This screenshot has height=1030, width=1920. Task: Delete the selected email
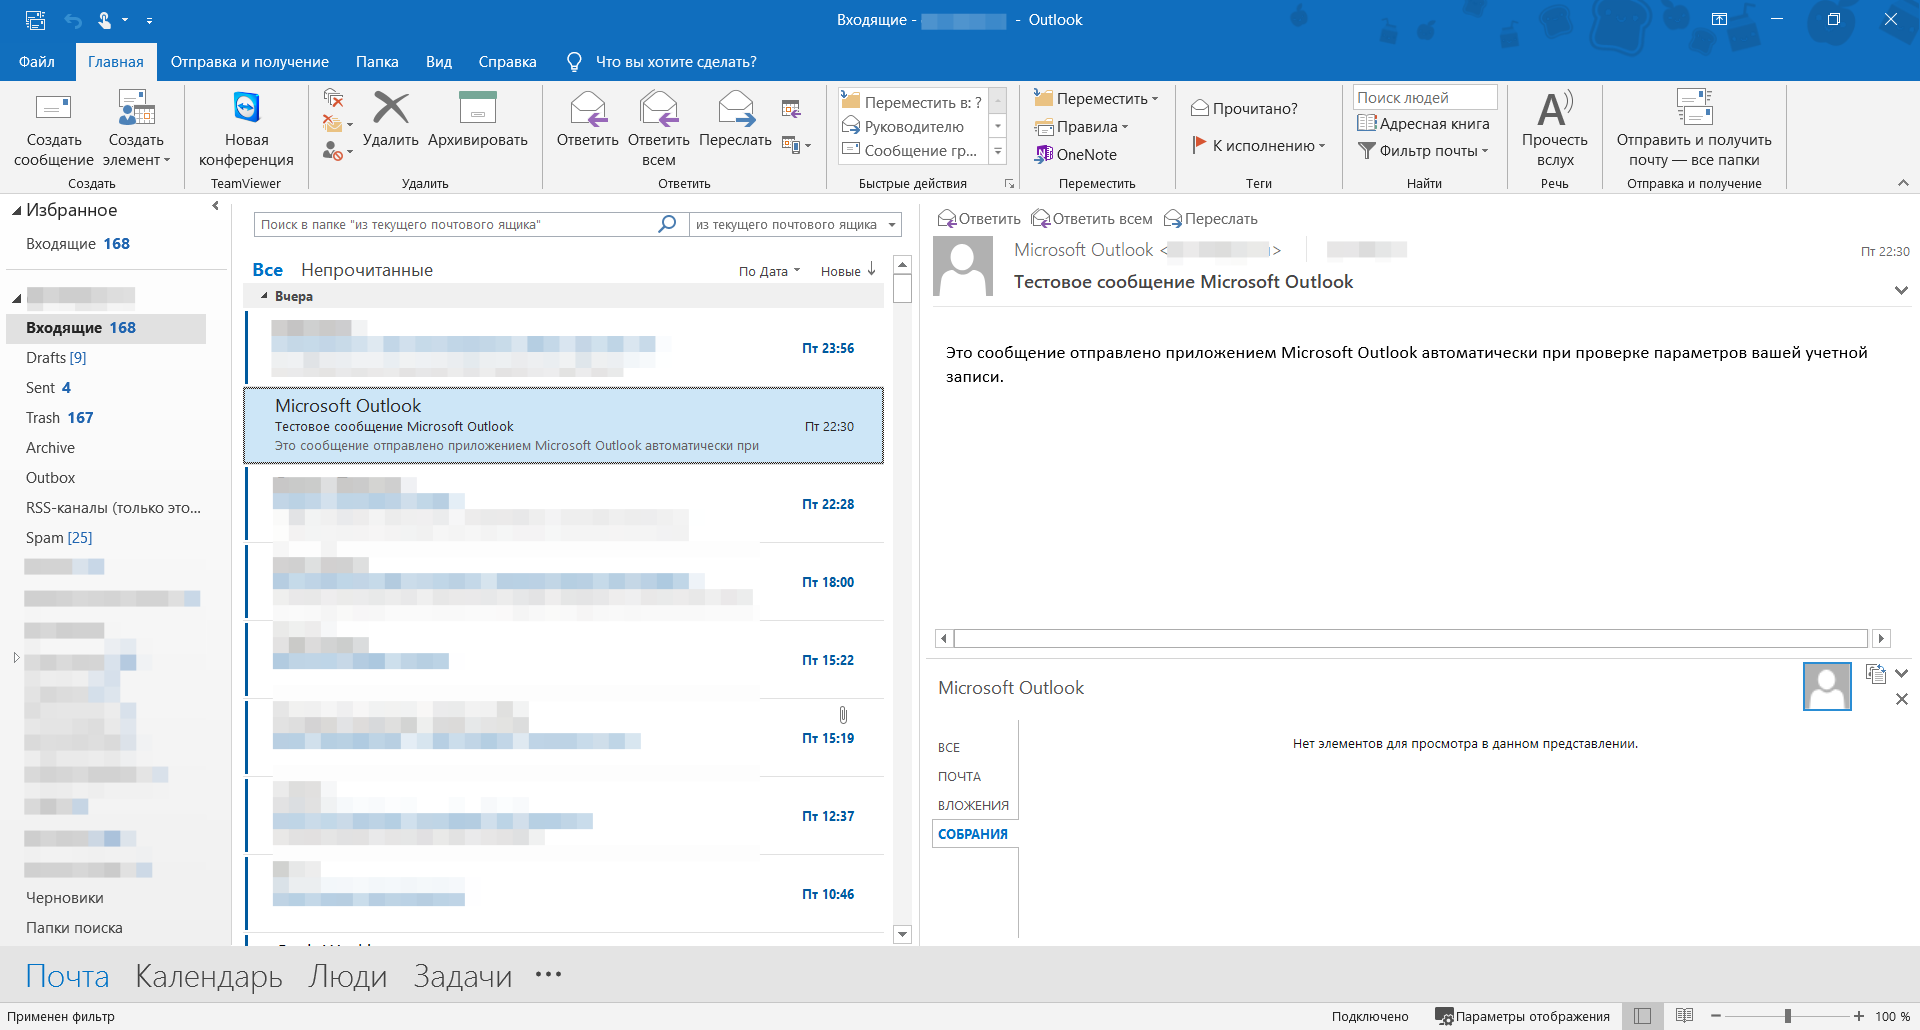390,119
